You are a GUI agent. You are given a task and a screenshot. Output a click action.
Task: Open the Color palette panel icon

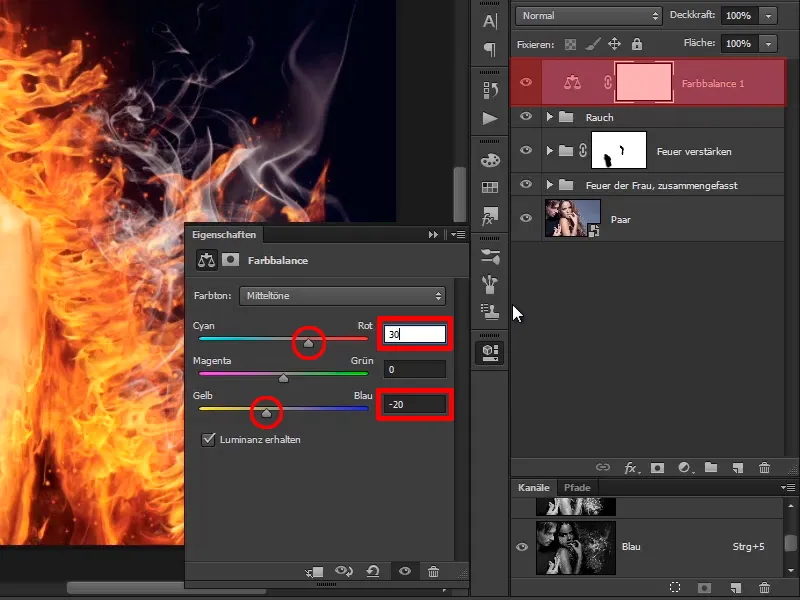coord(490,160)
